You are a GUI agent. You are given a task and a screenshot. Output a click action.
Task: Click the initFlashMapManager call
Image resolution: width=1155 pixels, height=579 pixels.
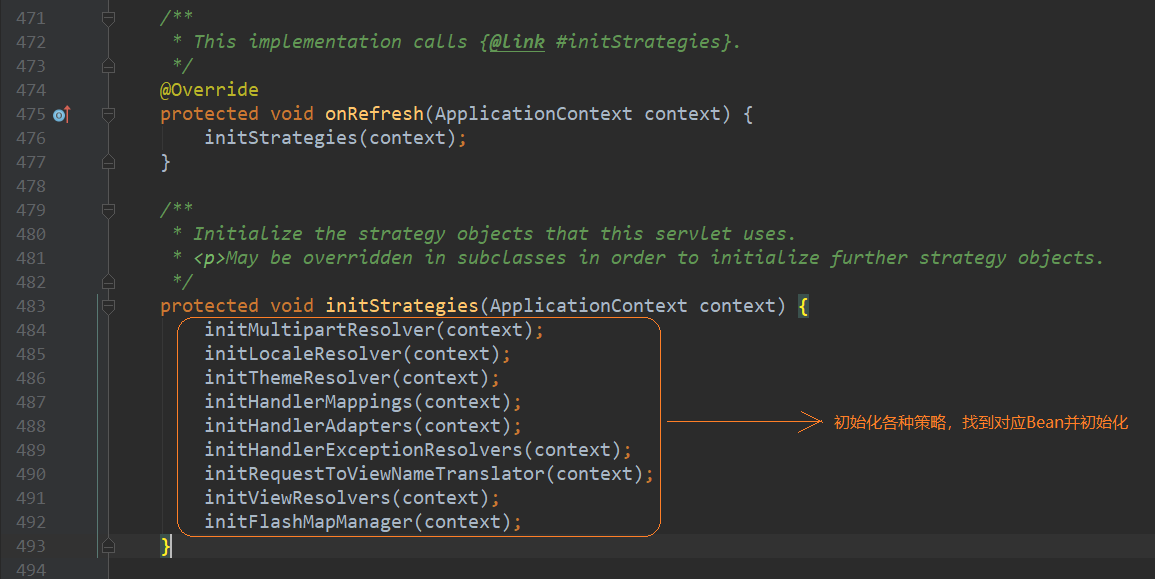pyautogui.click(x=312, y=522)
